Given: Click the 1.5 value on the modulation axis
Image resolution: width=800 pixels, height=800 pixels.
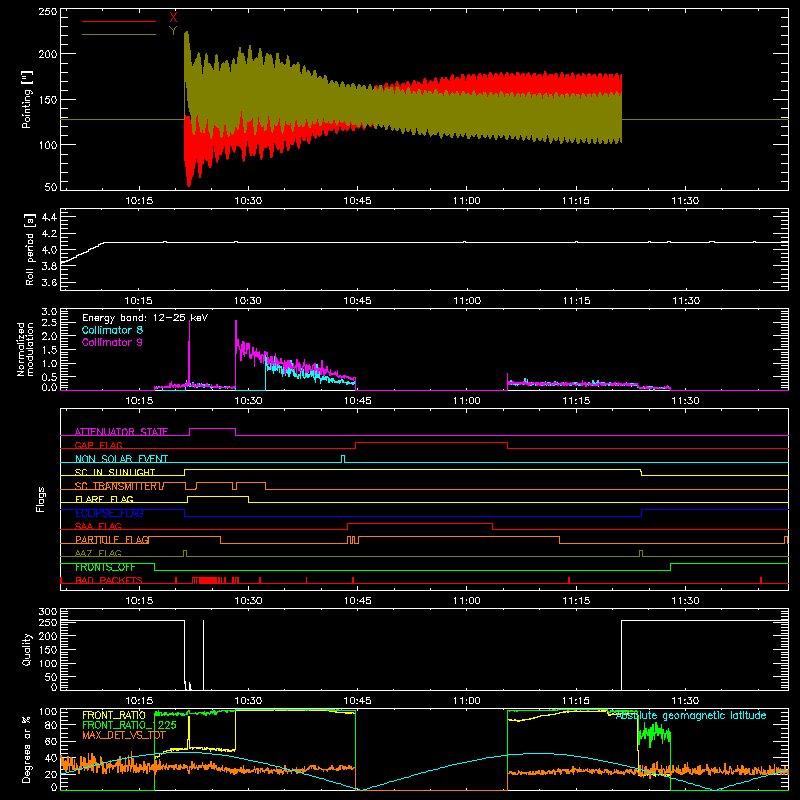Looking at the screenshot, I should pos(49,349).
